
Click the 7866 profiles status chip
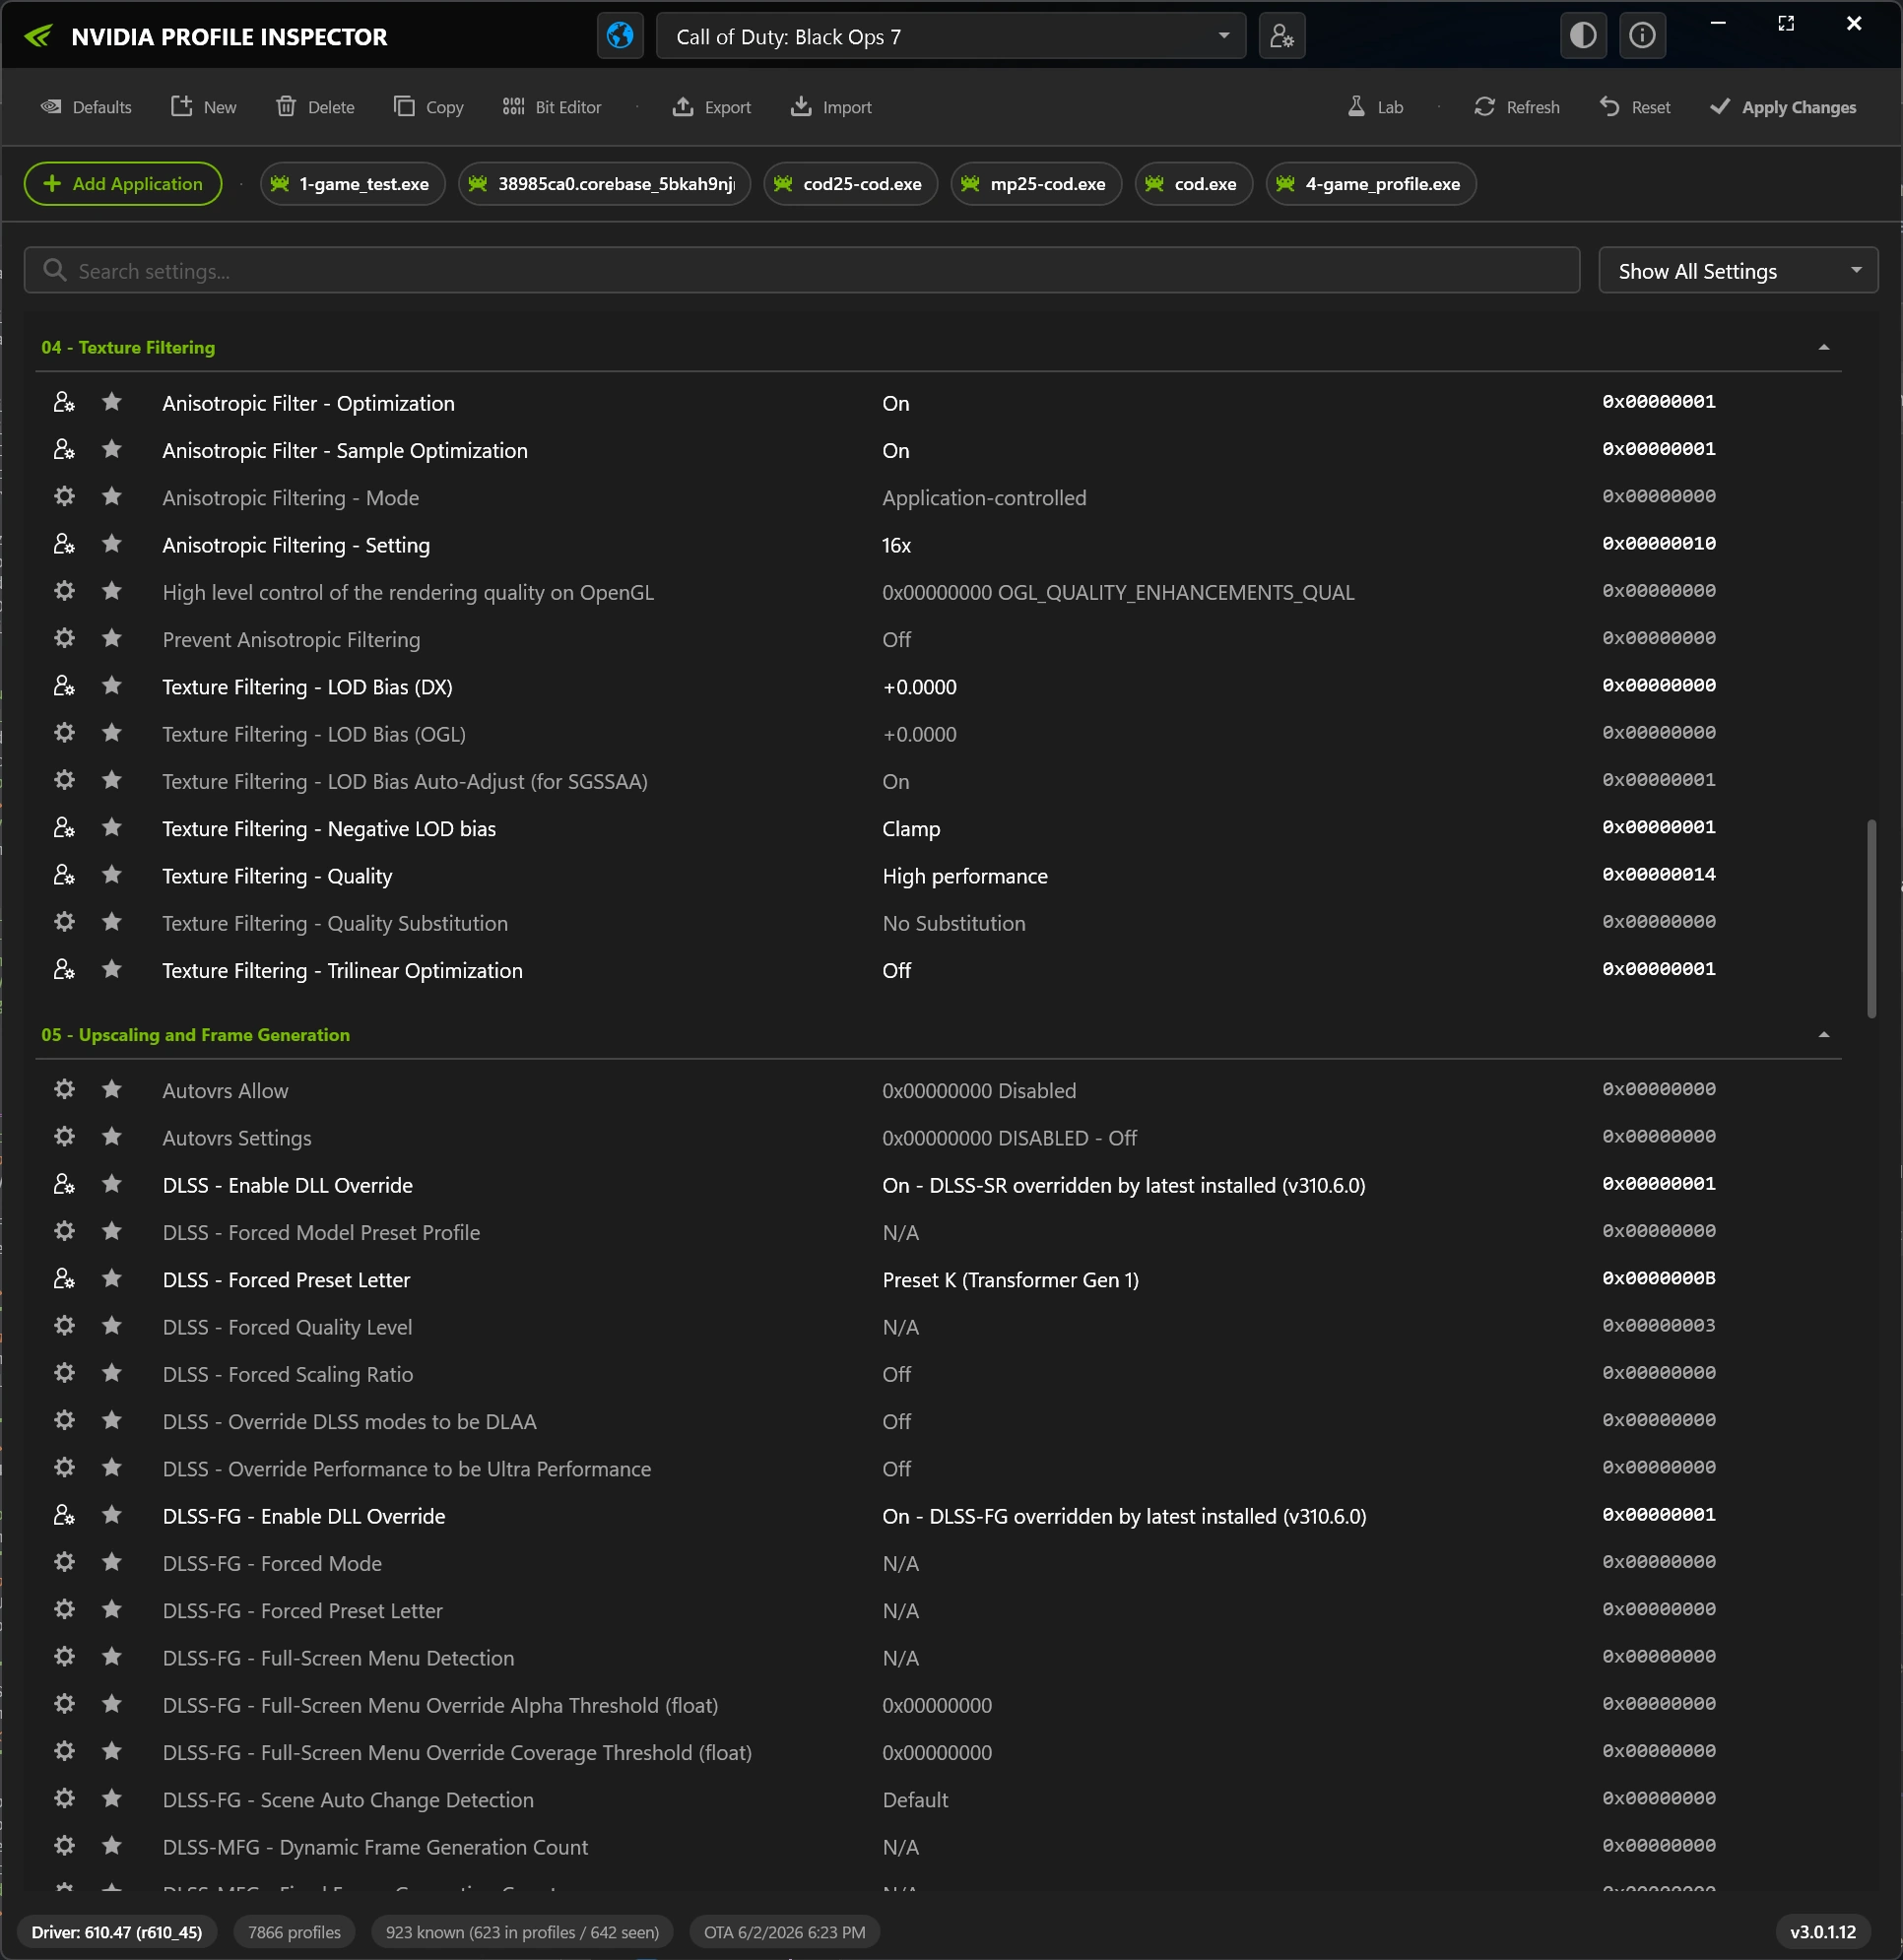(x=294, y=1932)
